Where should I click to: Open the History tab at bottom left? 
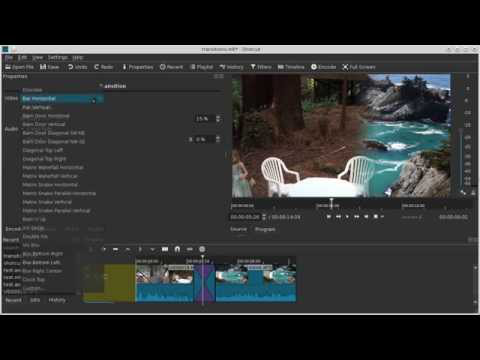[57, 300]
